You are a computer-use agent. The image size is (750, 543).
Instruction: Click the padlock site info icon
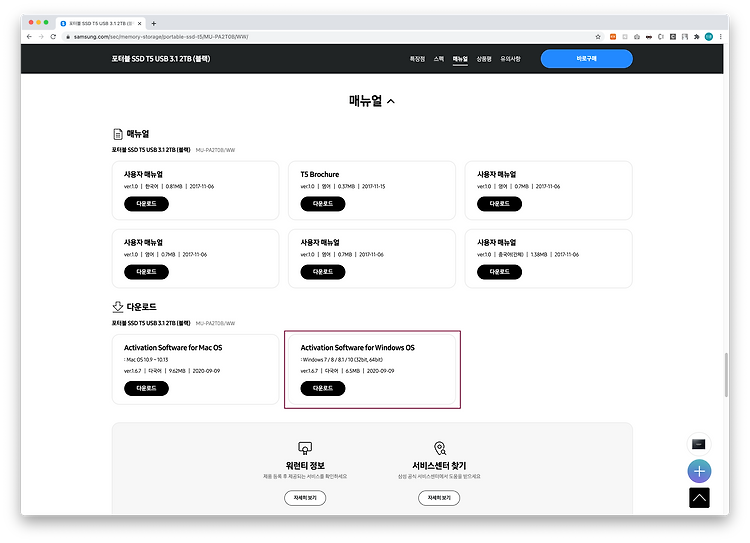pyautogui.click(x=68, y=37)
